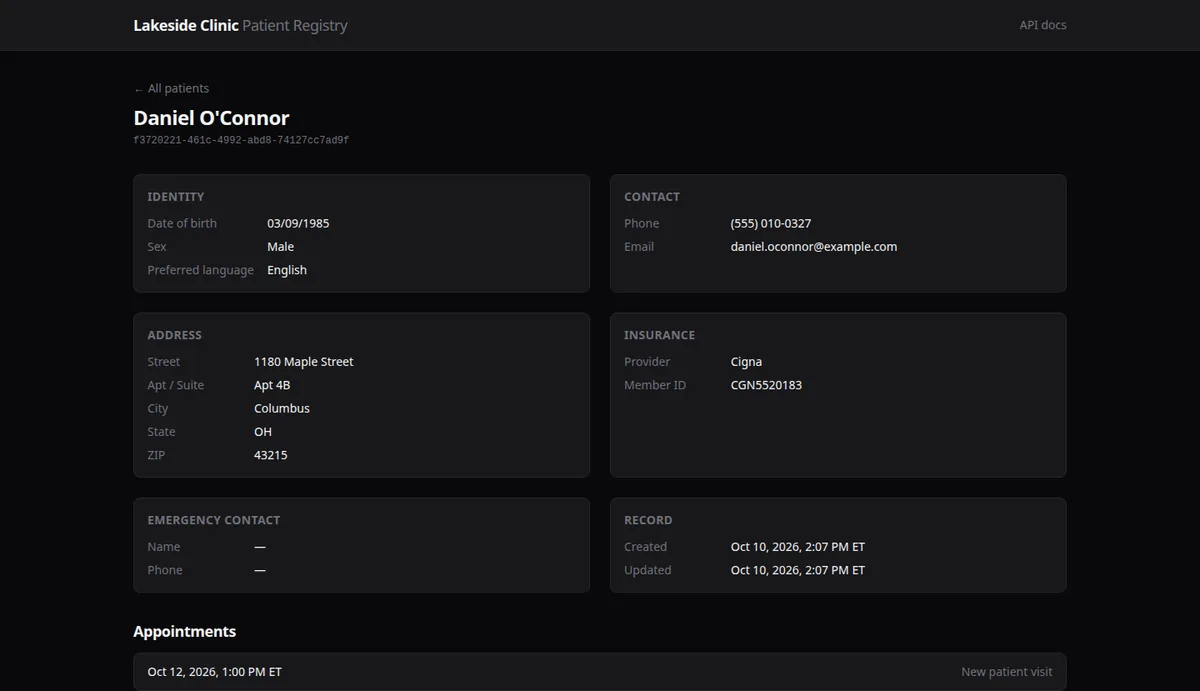
Task: Click the Created label in Record
Action: pos(645,547)
